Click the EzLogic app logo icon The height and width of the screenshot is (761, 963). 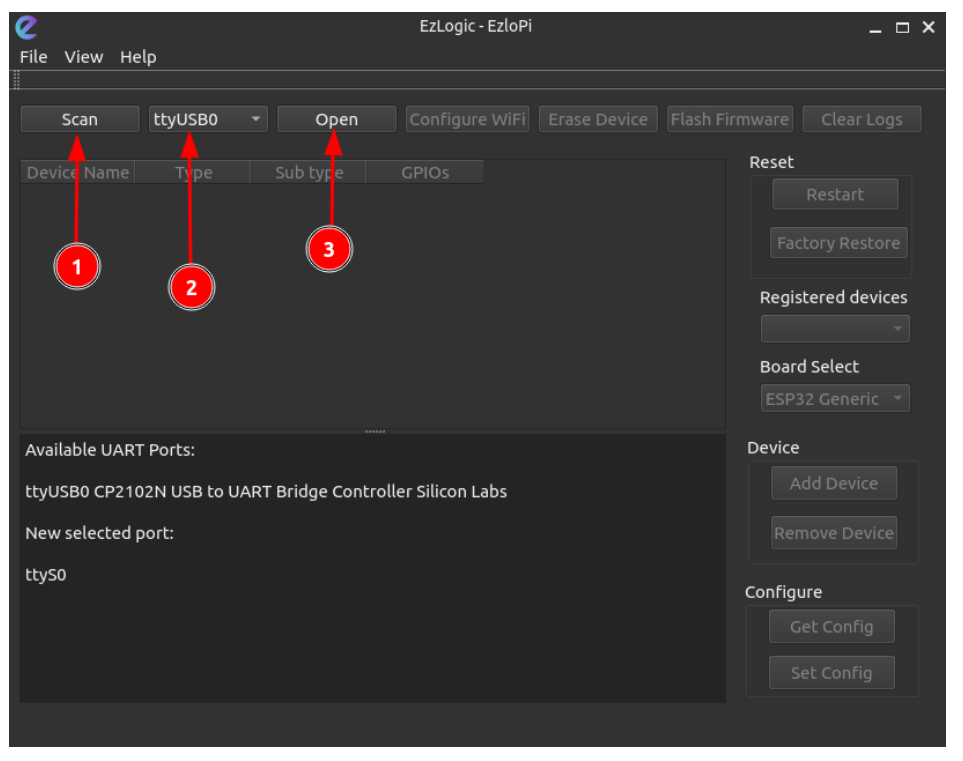[x=26, y=27]
